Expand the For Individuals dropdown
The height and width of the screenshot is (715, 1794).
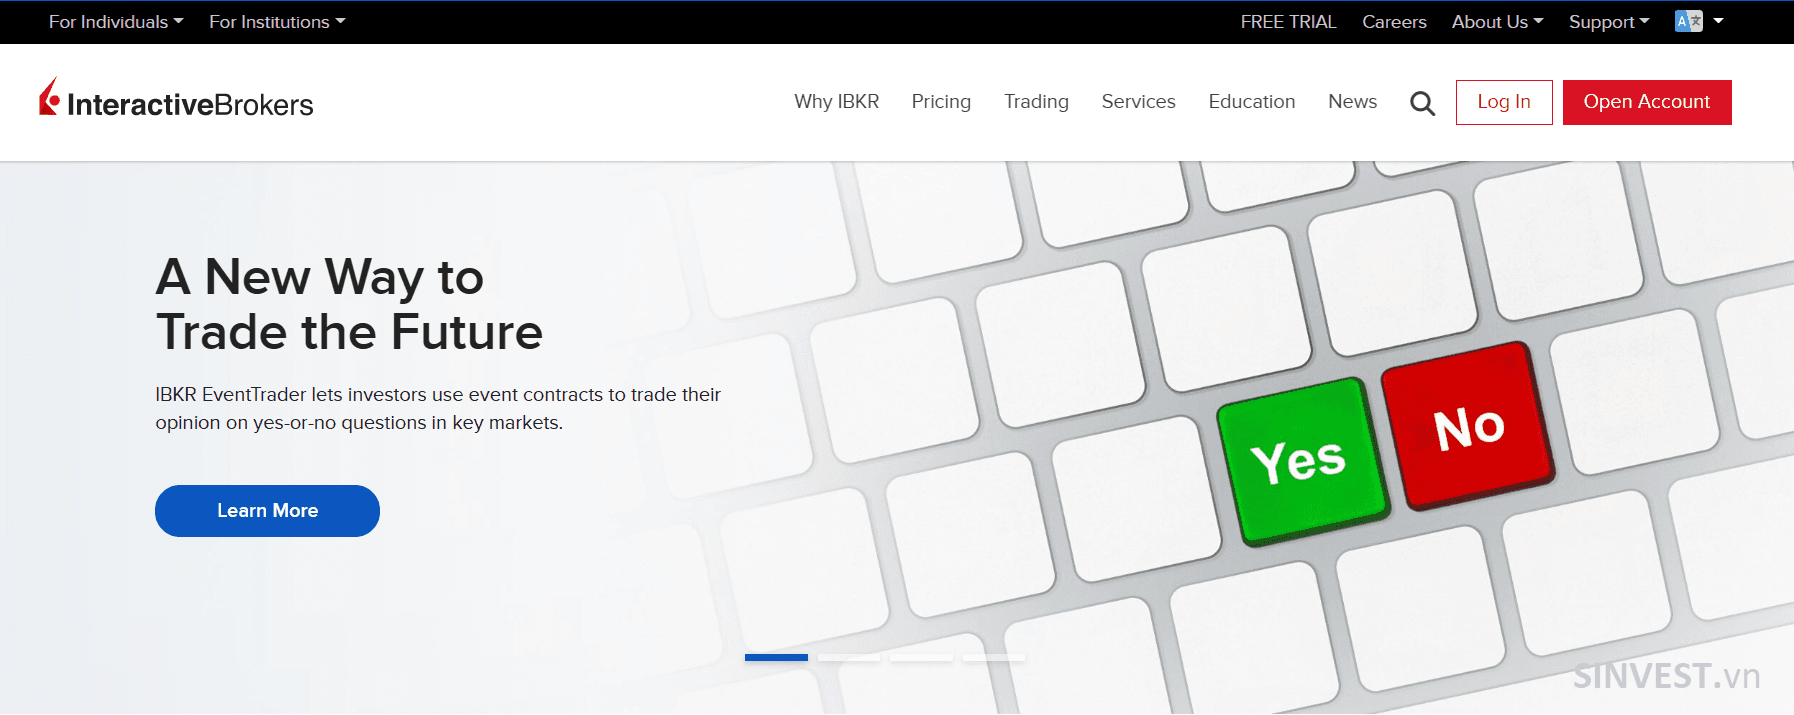coord(116,22)
